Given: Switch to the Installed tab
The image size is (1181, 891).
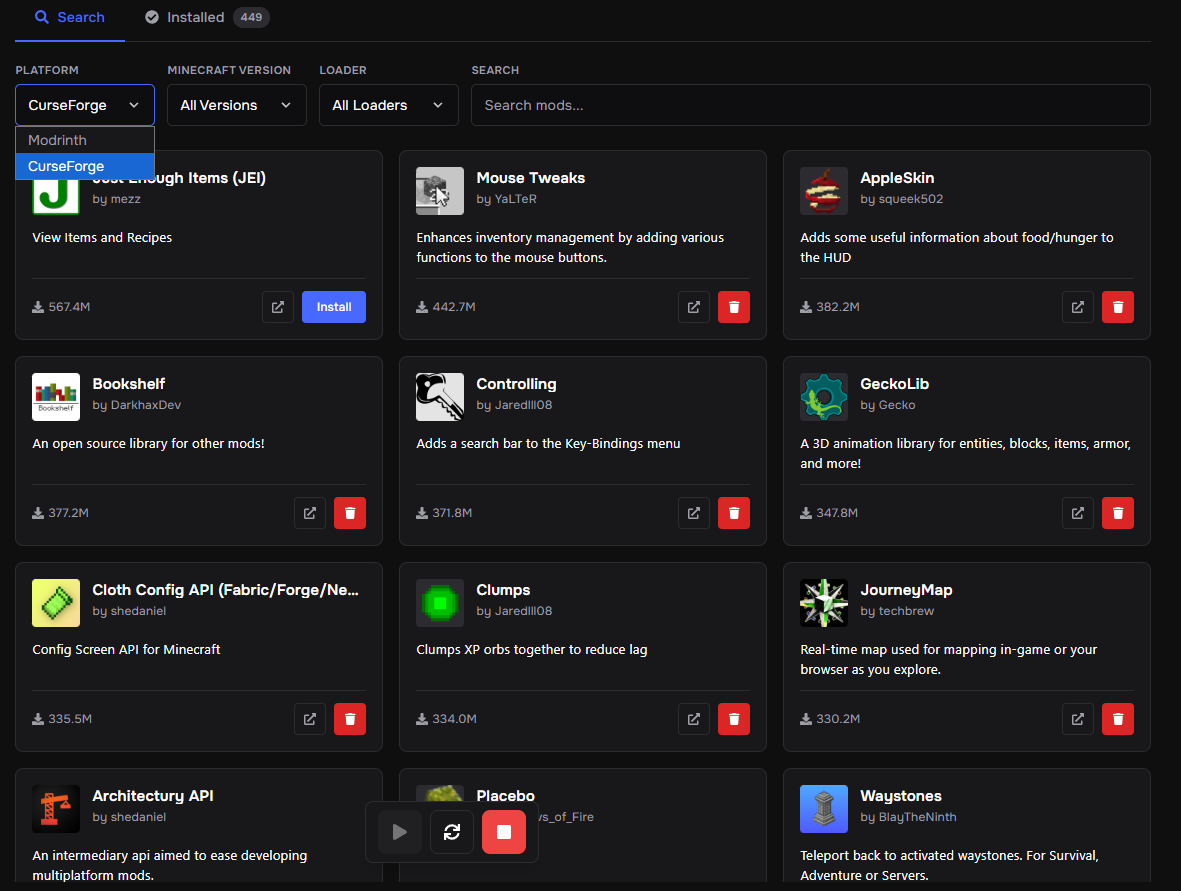Looking at the screenshot, I should (x=206, y=17).
